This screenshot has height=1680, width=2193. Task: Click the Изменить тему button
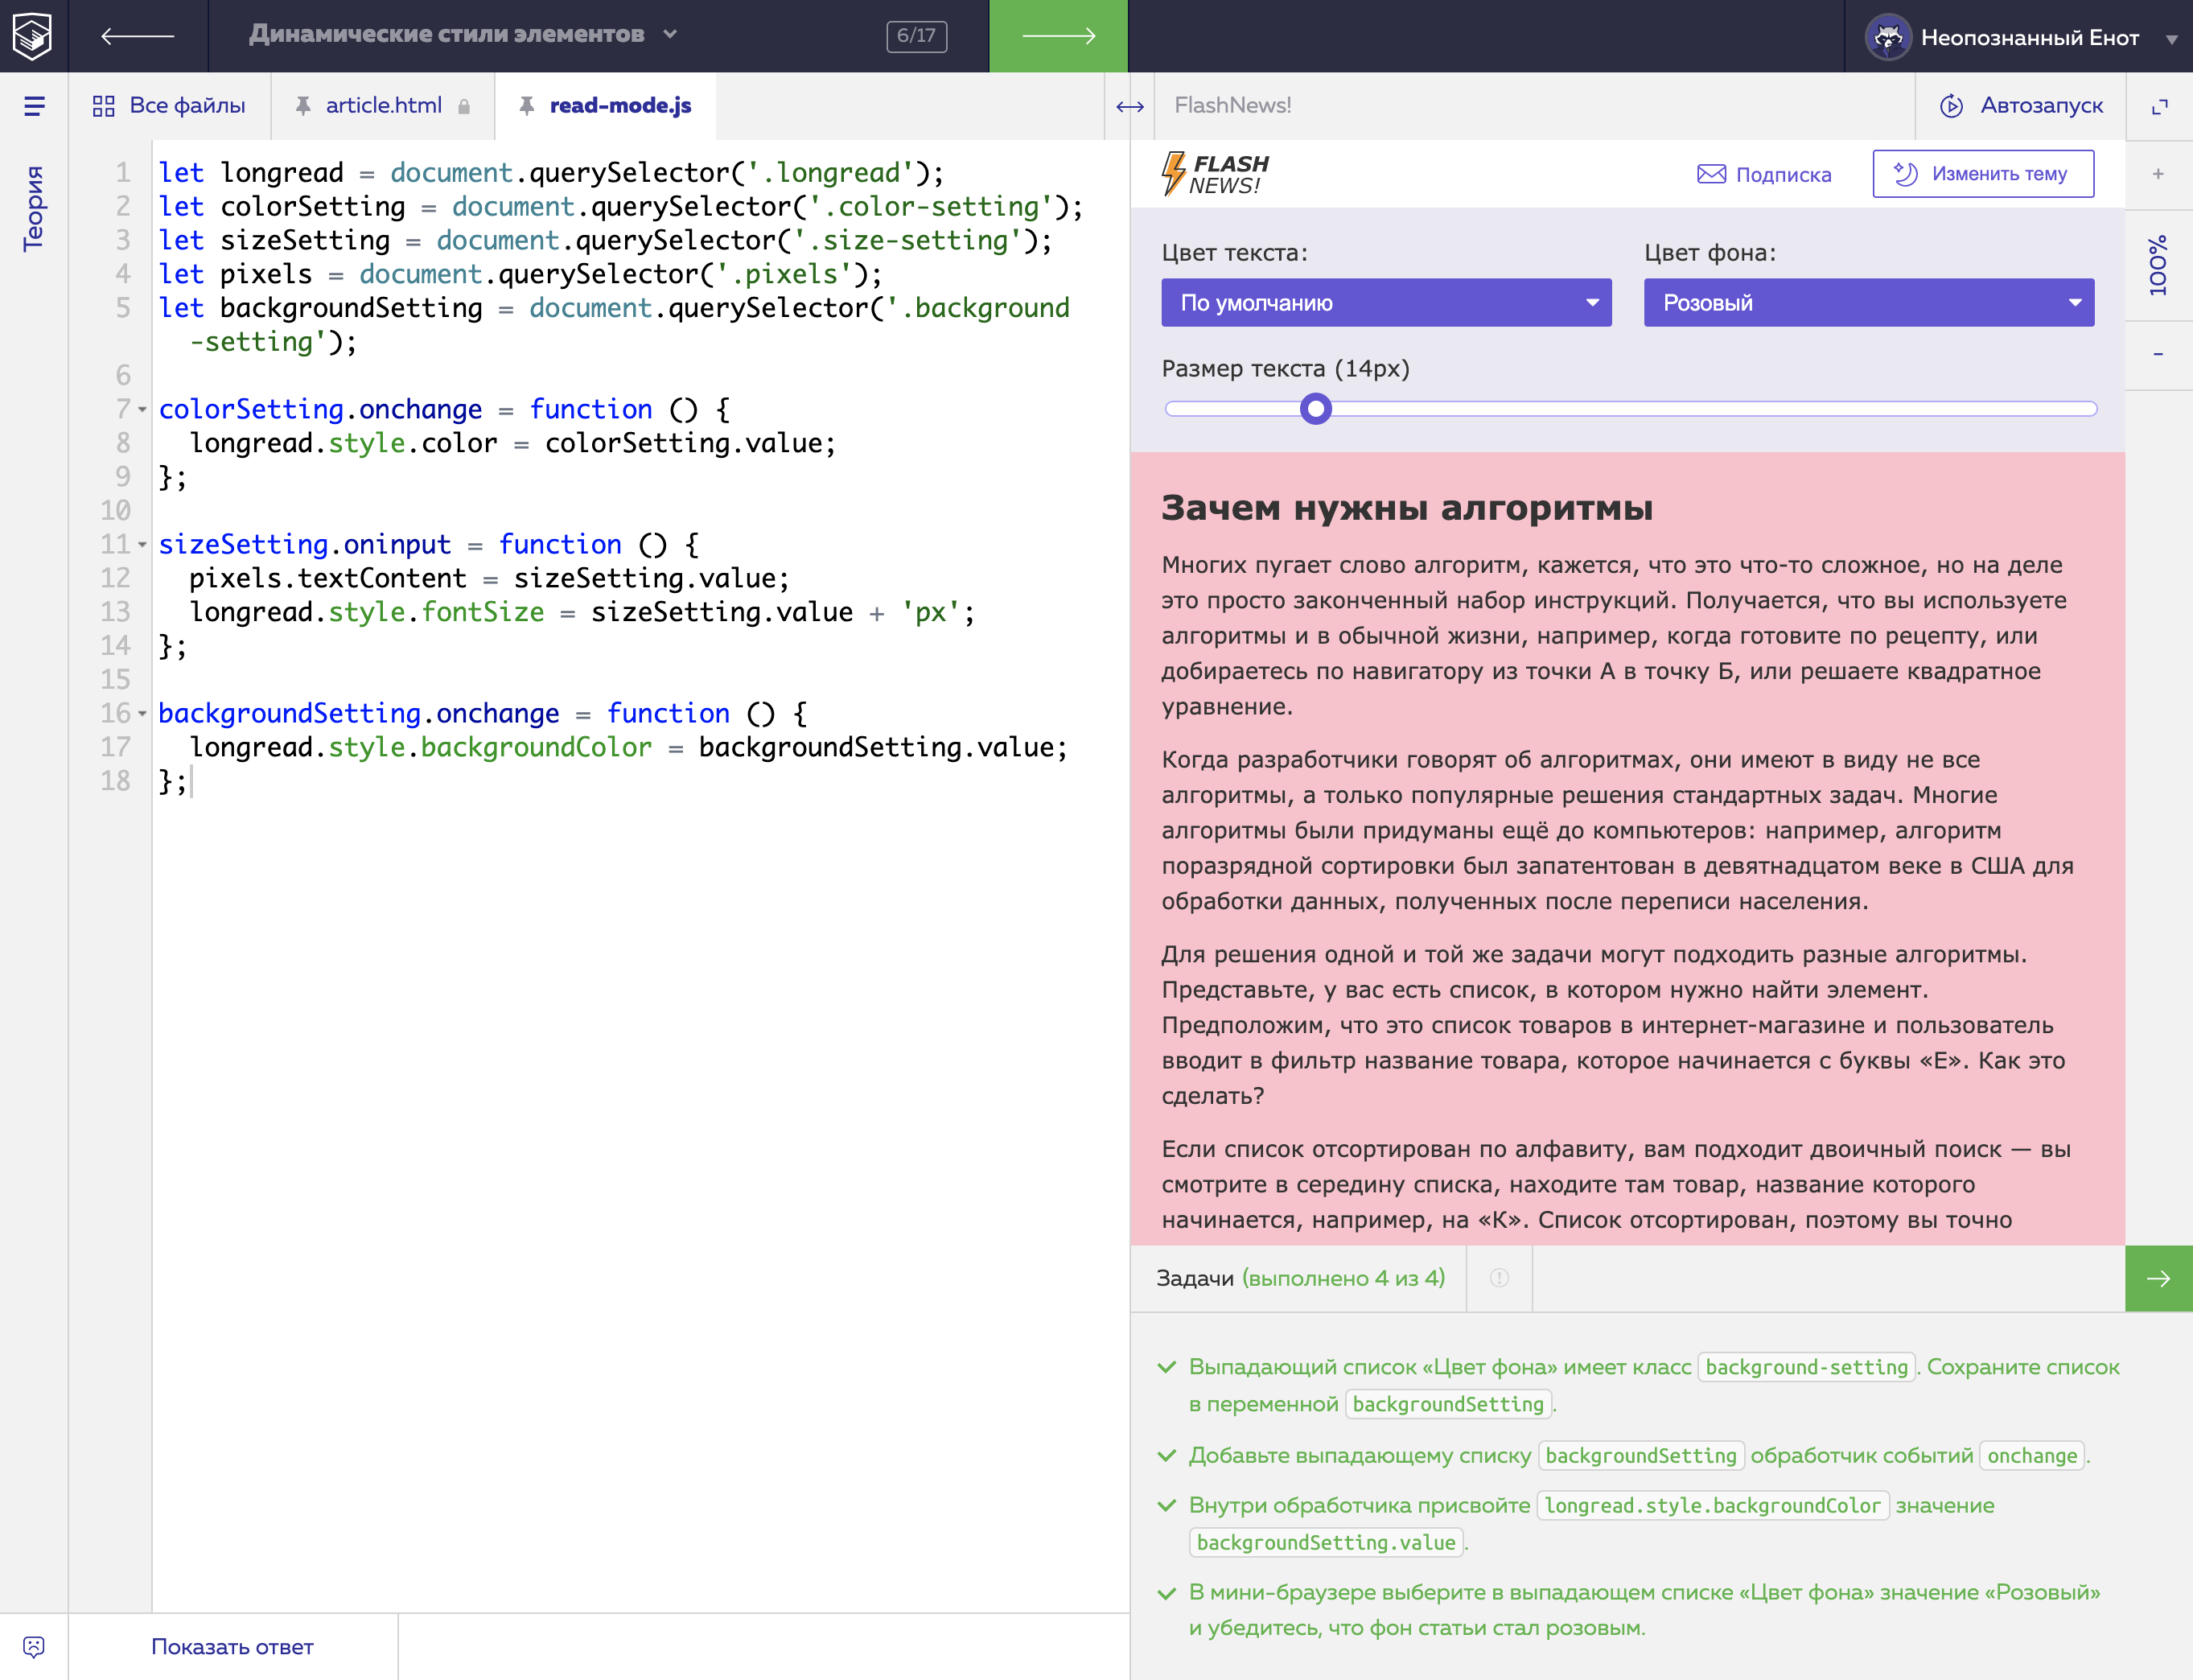point(1982,174)
